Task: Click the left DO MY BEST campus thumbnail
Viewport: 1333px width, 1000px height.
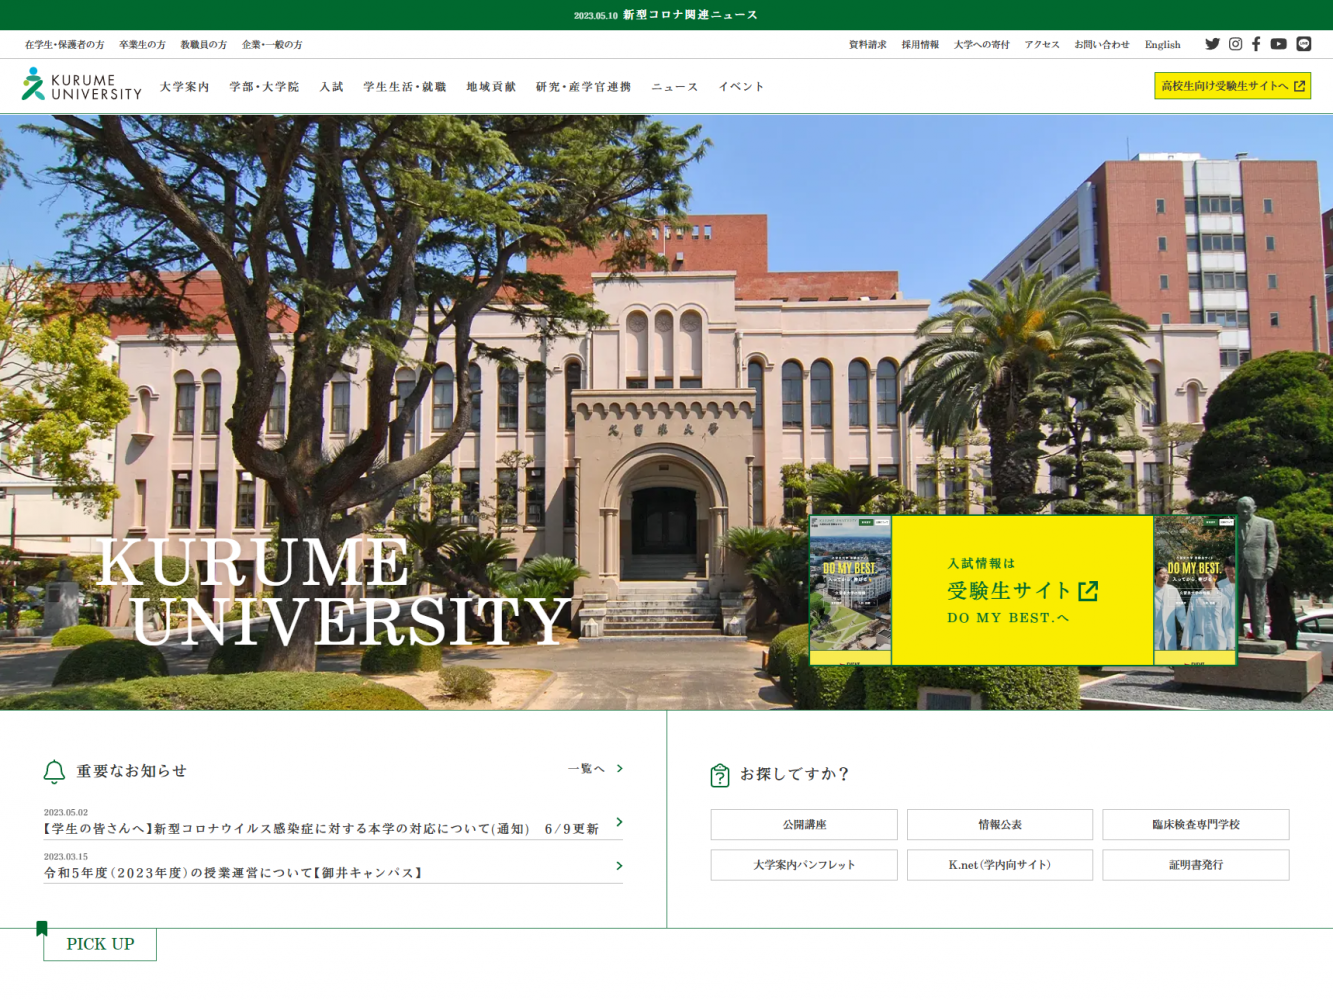Action: pyautogui.click(x=850, y=590)
